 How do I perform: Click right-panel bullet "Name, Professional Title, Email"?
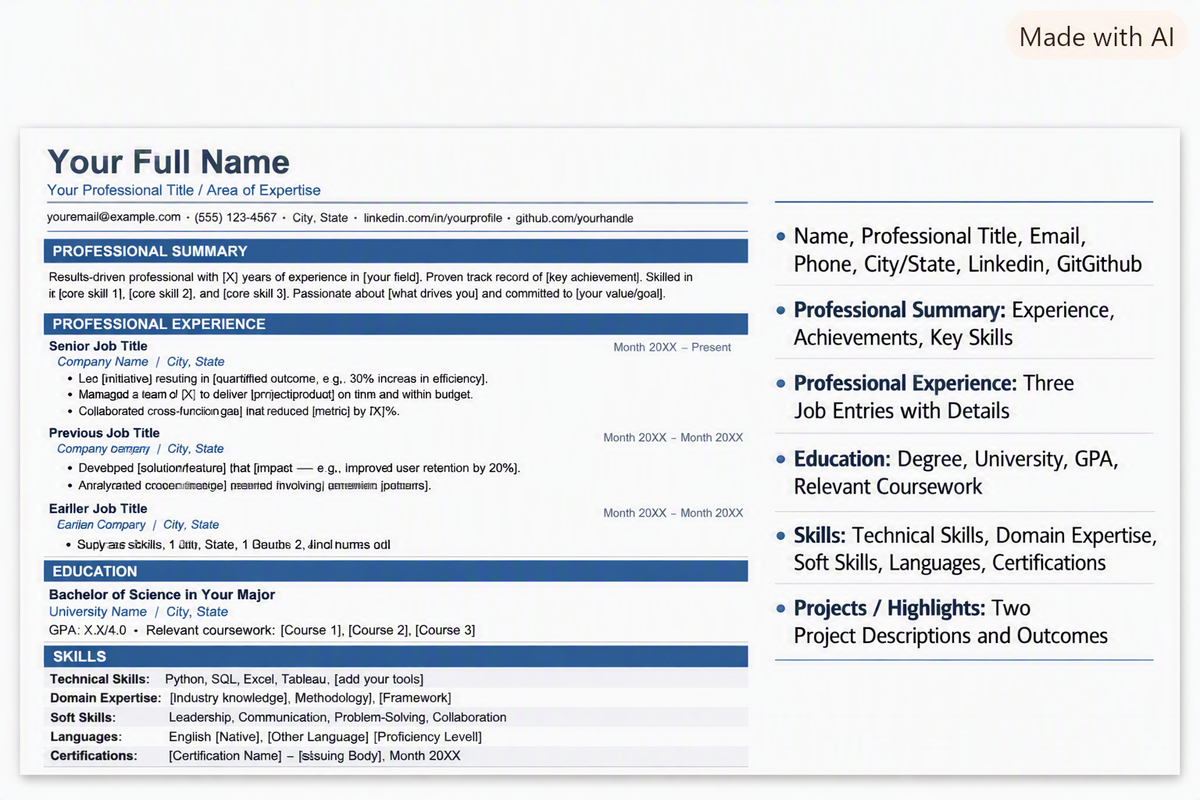[967, 250]
